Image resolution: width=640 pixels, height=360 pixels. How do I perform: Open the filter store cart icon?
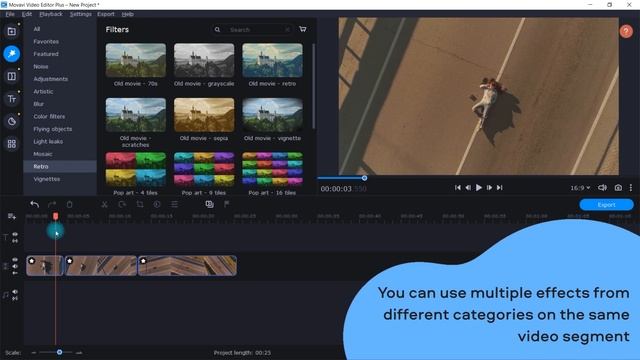302,29
